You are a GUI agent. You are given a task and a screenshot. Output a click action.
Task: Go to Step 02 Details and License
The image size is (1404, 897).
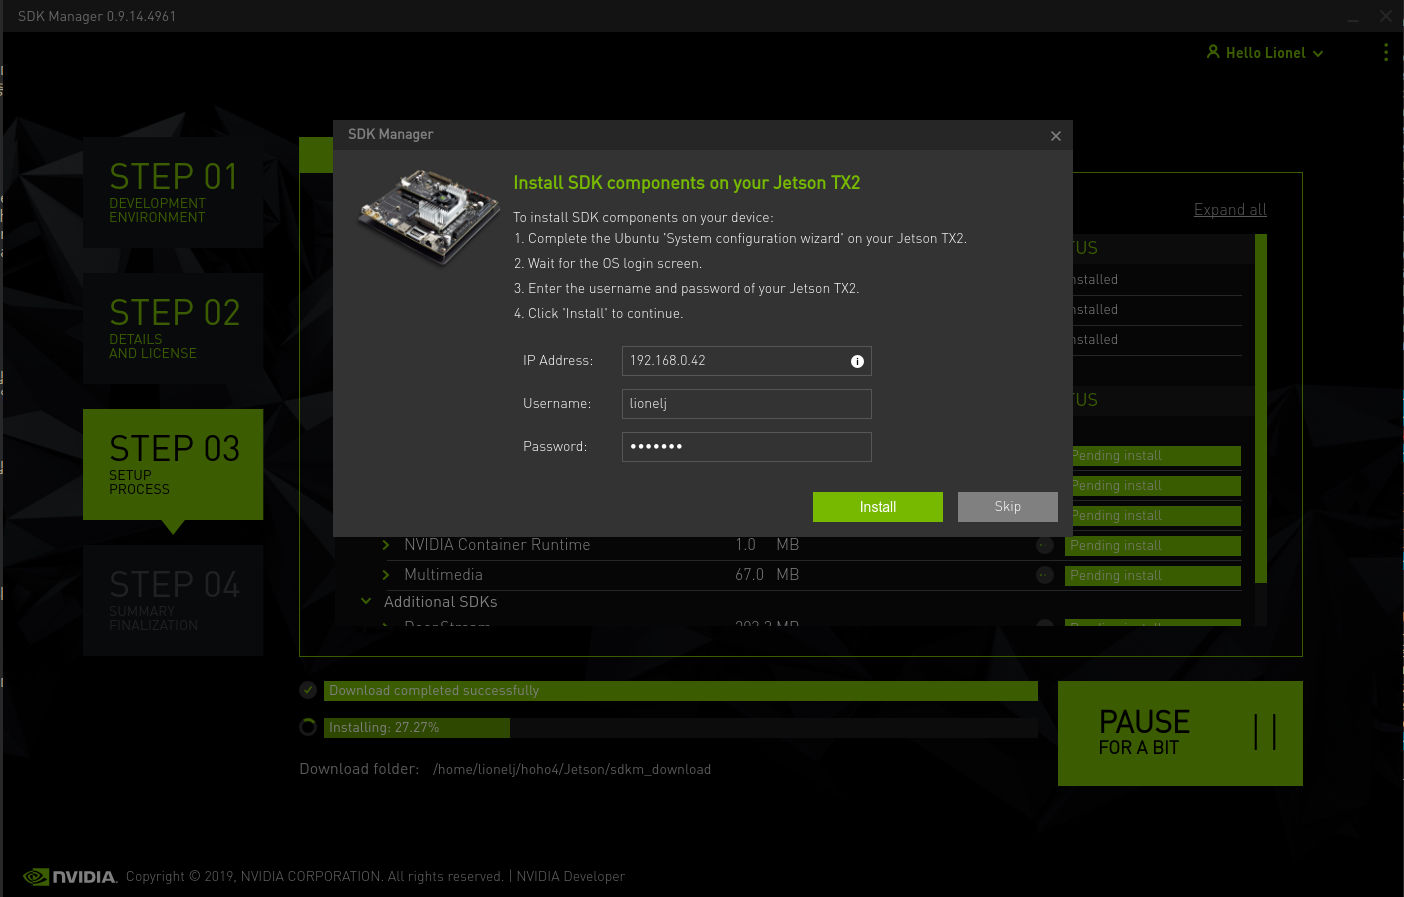click(x=173, y=328)
